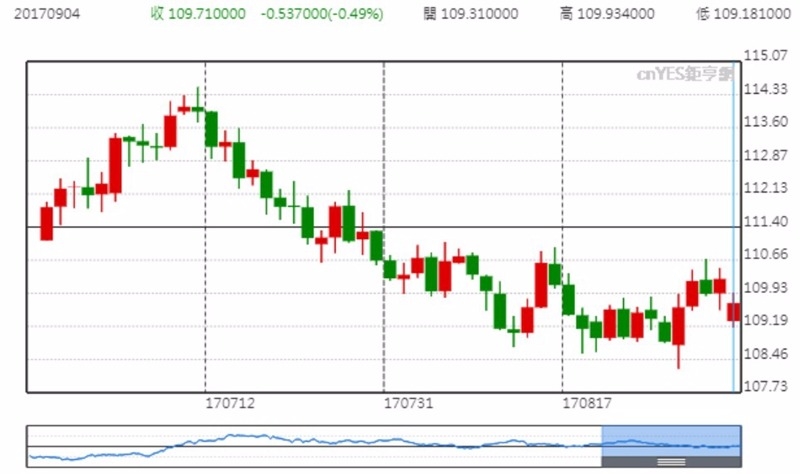
Task: Click the 114.33 price axis label
Action: tap(765, 89)
